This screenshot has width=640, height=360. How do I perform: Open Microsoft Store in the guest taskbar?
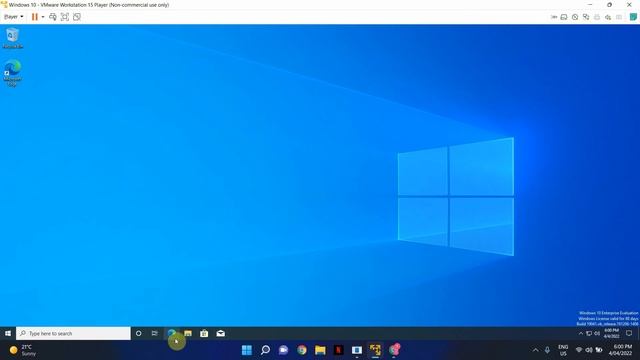click(x=204, y=333)
